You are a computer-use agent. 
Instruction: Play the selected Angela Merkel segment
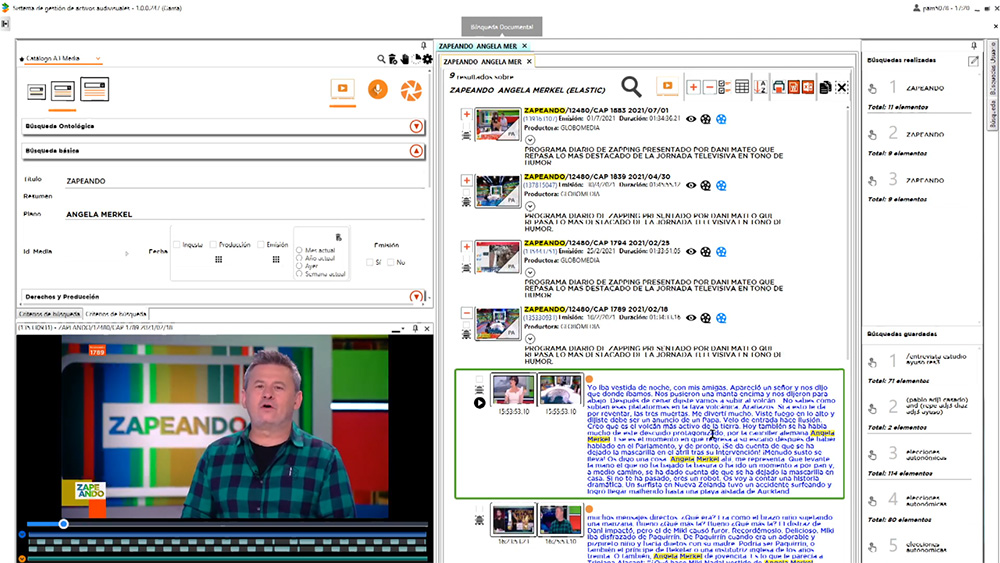click(x=480, y=403)
